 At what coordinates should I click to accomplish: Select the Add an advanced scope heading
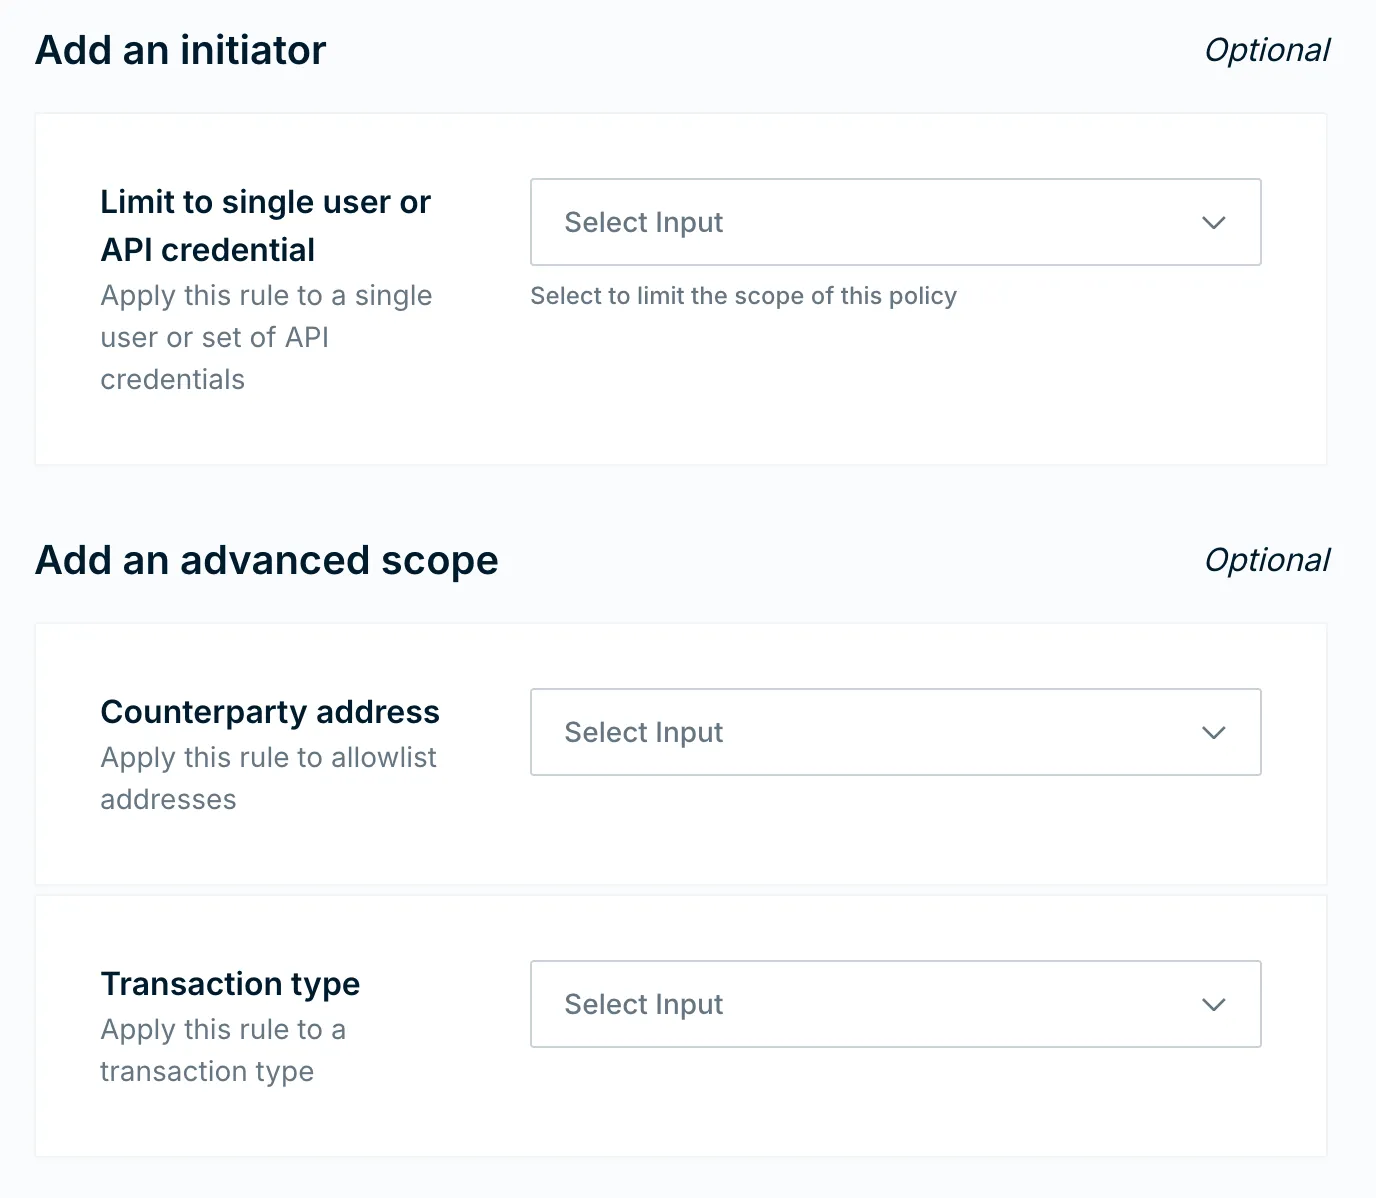tap(266, 560)
